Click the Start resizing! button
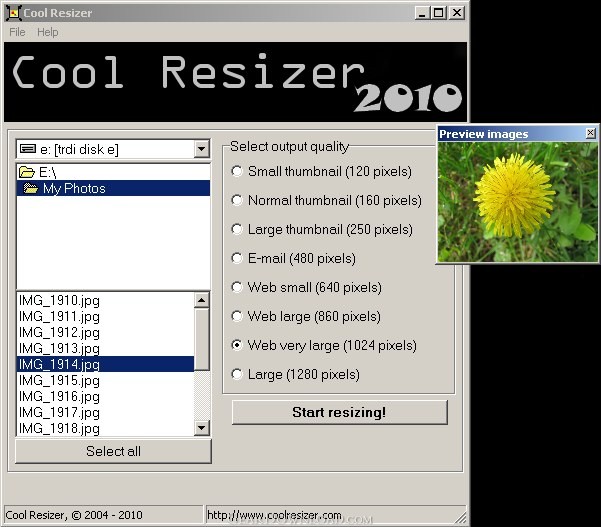 [x=340, y=412]
